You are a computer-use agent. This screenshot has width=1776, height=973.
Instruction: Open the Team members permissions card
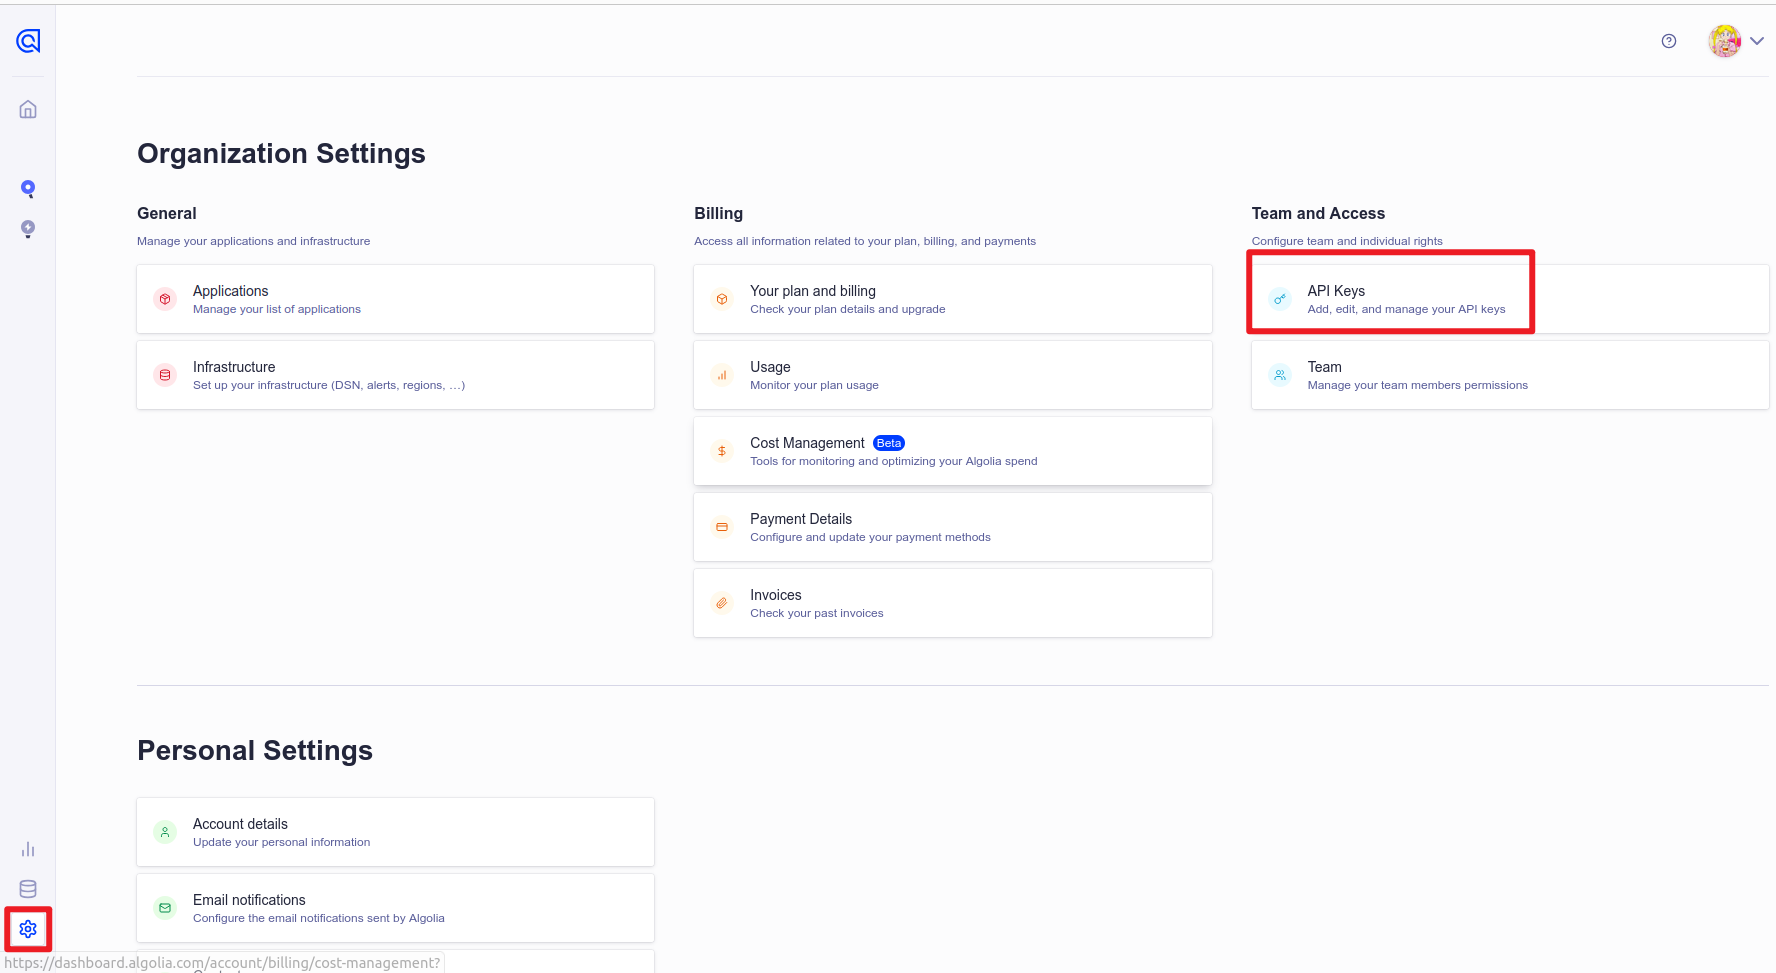(x=1509, y=375)
